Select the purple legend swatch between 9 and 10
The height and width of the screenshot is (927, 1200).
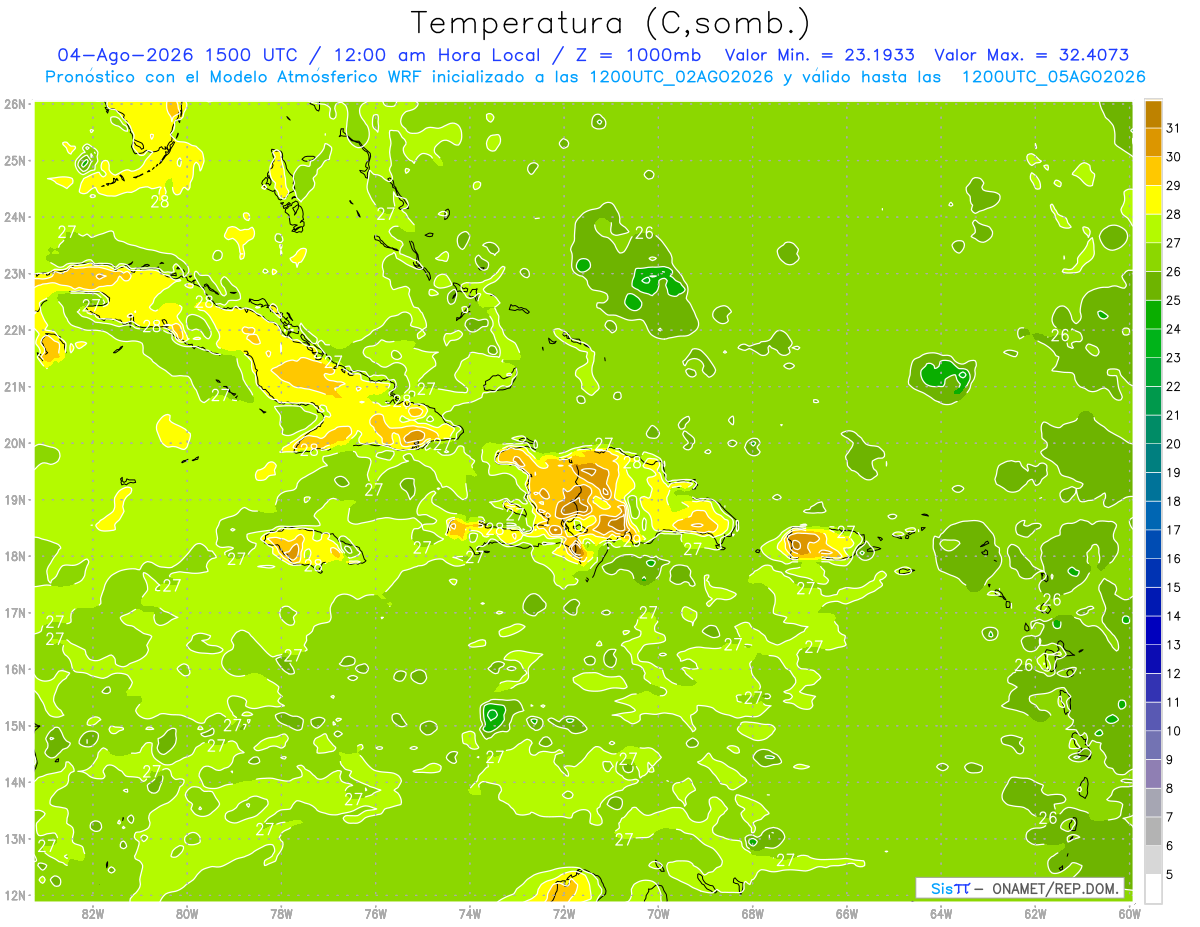pos(1153,745)
